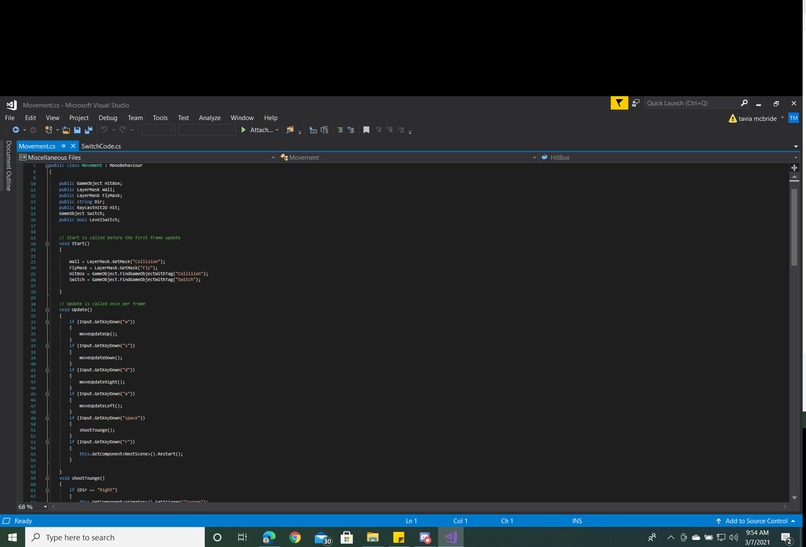Open the Debug menu
Viewport: 806px width, 547px height.
tap(108, 118)
